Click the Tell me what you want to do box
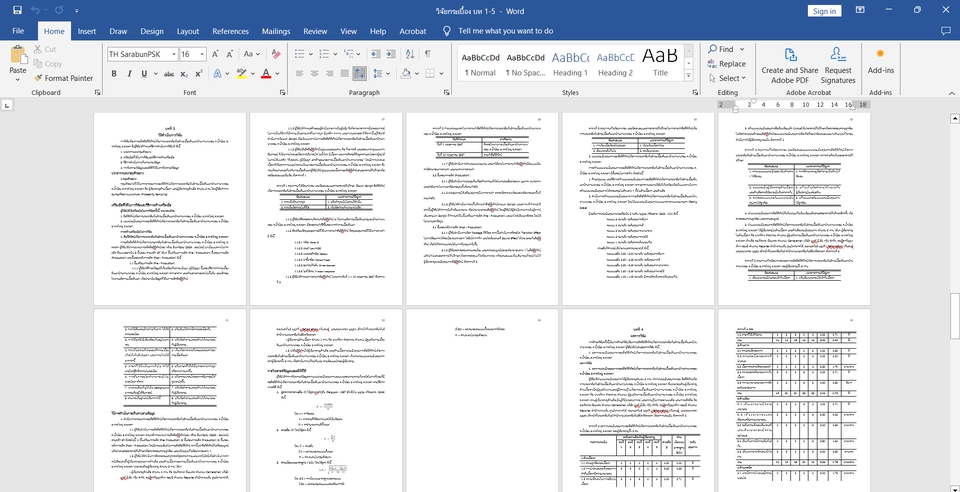The height and width of the screenshot is (492, 960). tap(505, 31)
